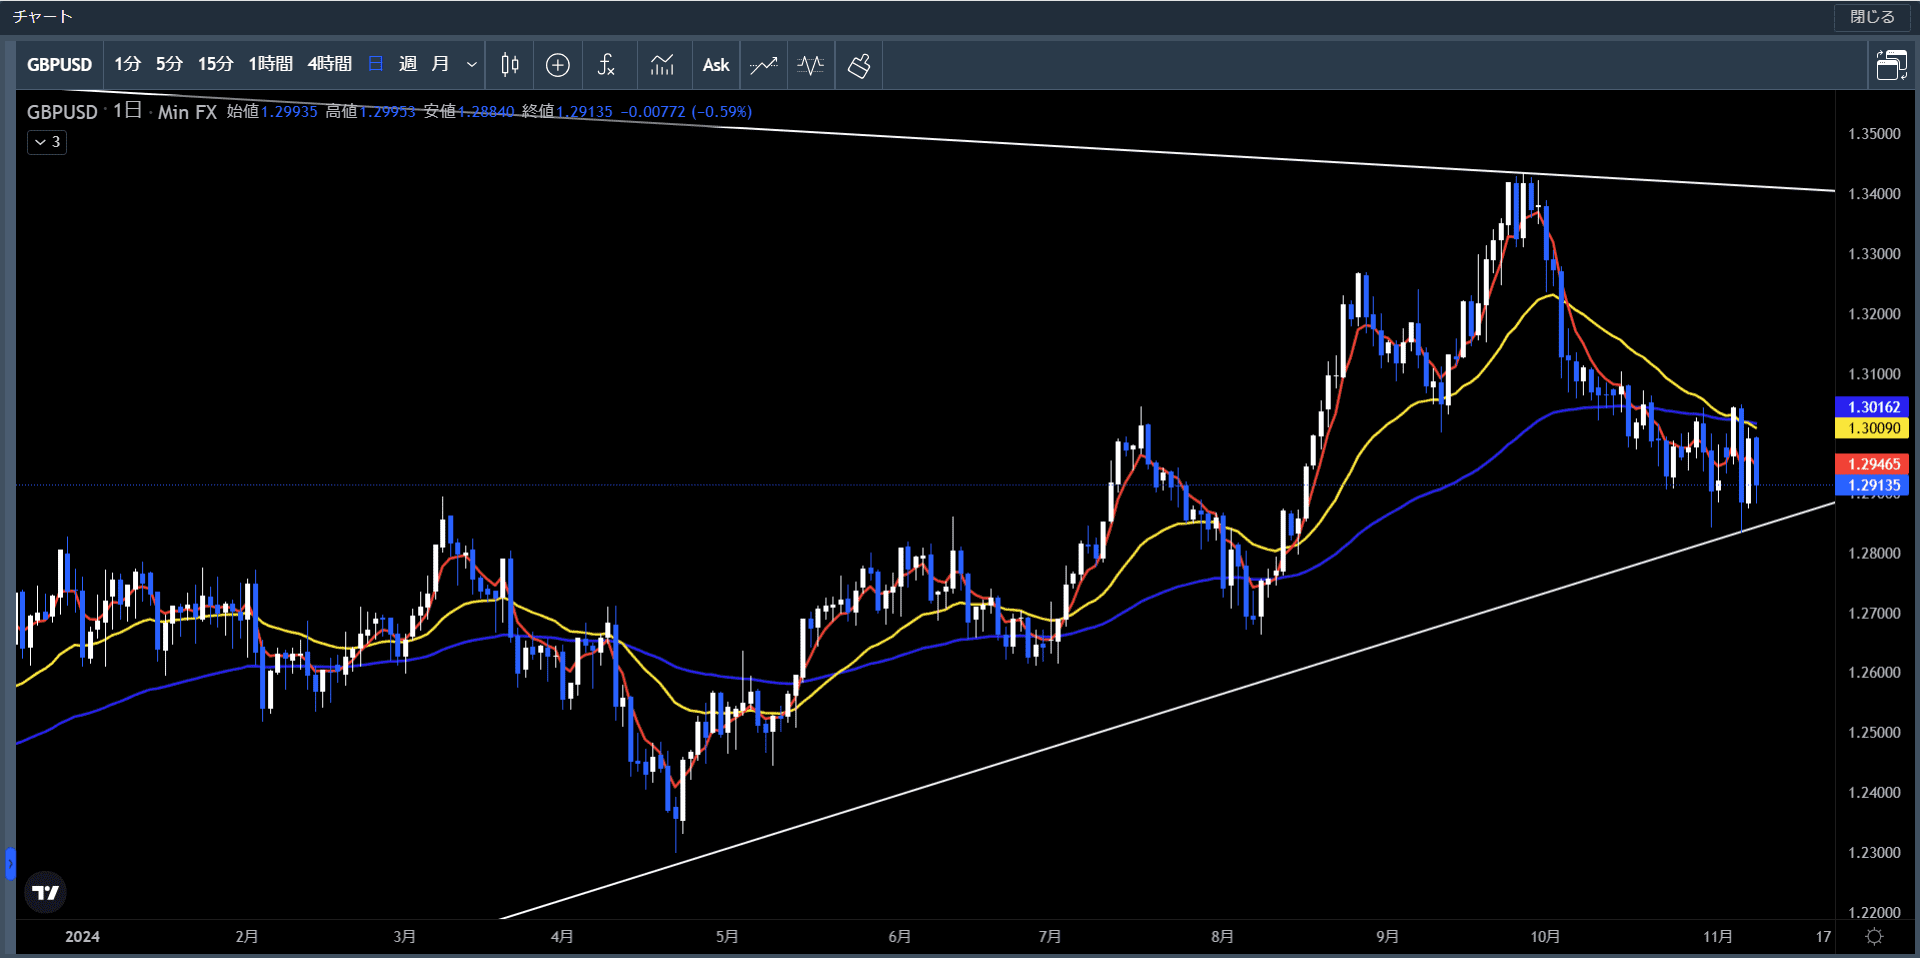Expand the left side panel handle
The width and height of the screenshot is (1920, 958).
tap(10, 863)
